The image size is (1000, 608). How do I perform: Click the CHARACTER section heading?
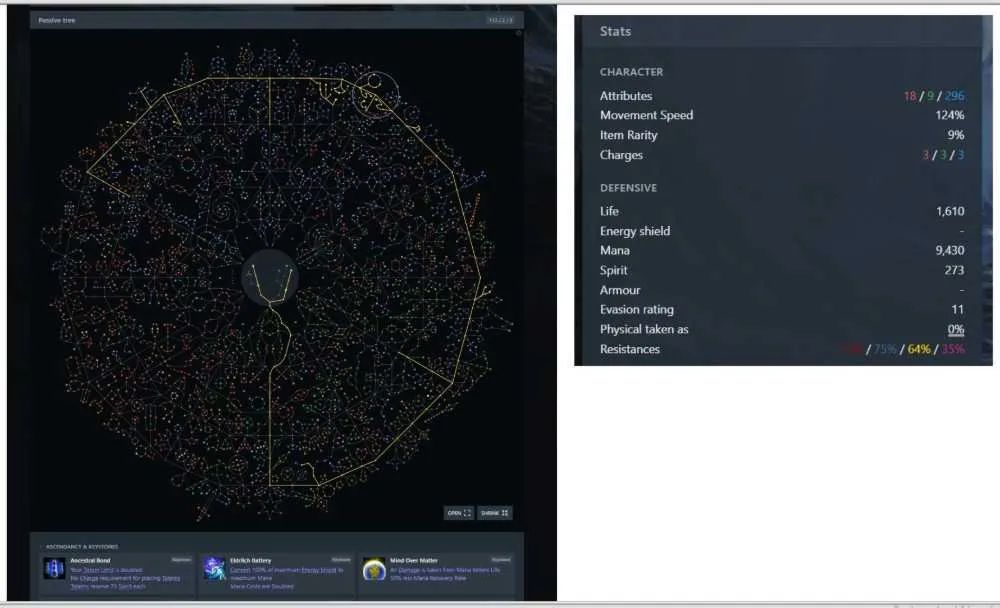click(631, 72)
